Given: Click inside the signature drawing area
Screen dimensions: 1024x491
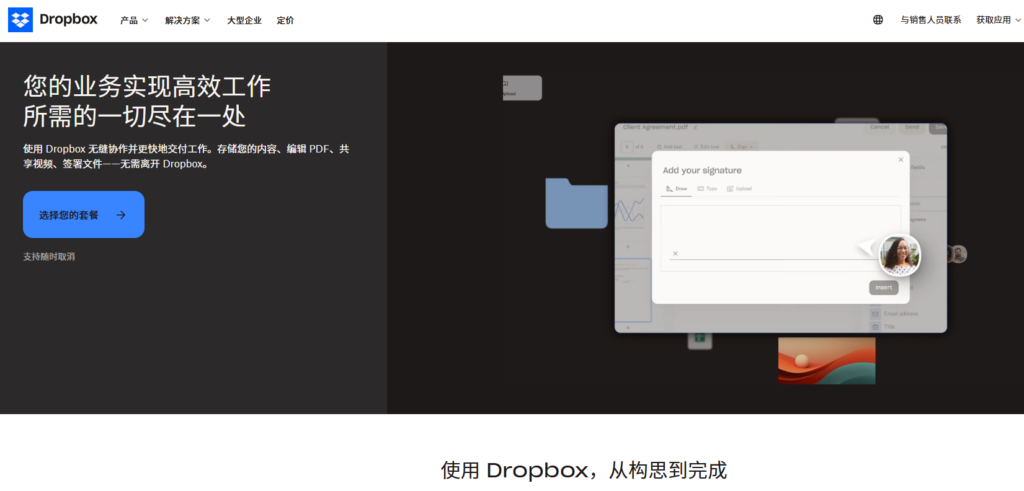Looking at the screenshot, I should click(780, 238).
